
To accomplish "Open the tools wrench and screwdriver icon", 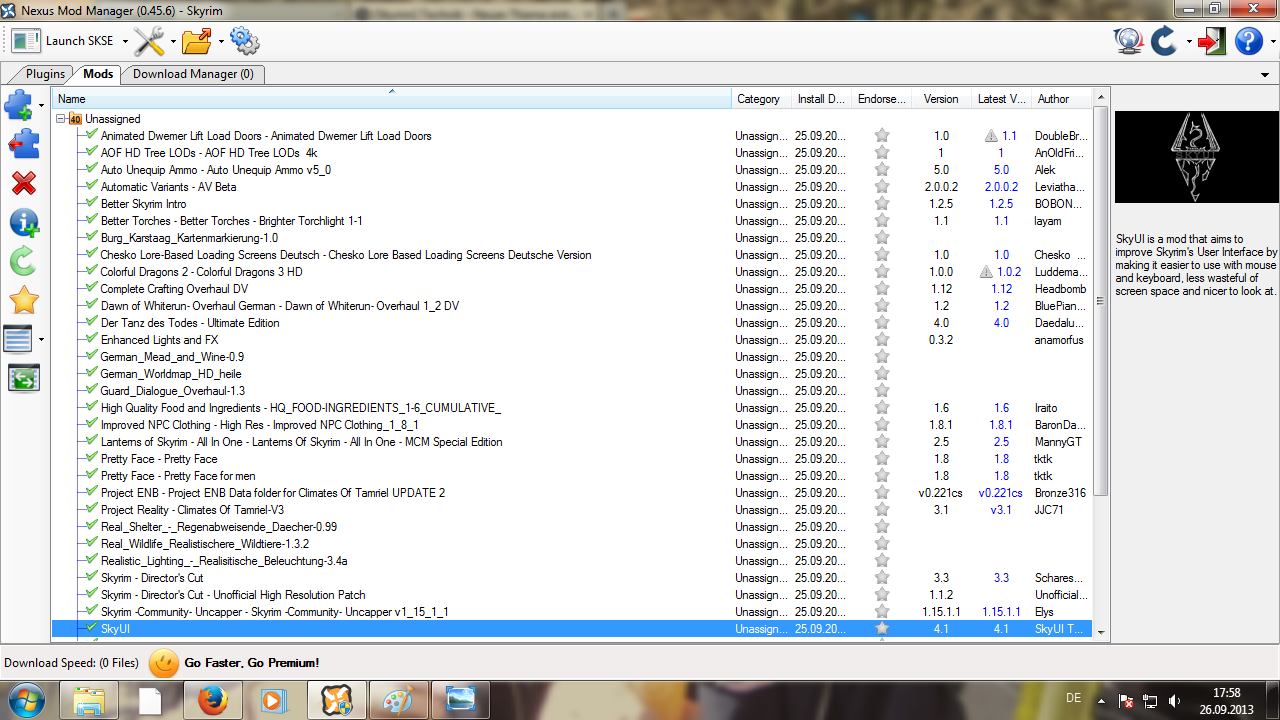I will coord(149,41).
